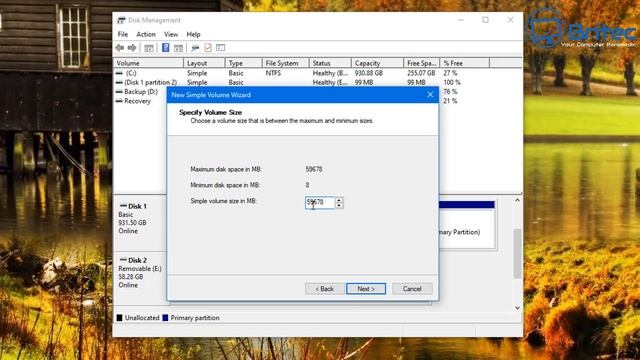Screen dimensions: 640x360
Task: Click the Back button in the wizard
Action: click(x=324, y=289)
